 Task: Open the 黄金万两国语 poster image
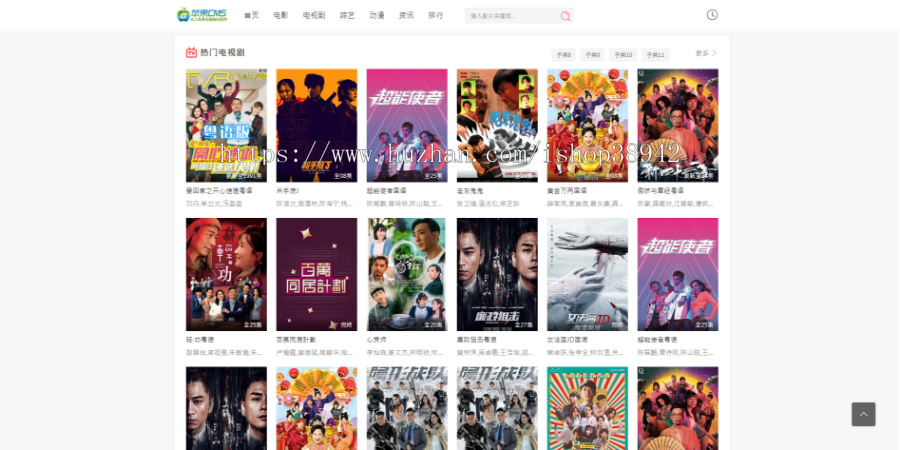(587, 126)
